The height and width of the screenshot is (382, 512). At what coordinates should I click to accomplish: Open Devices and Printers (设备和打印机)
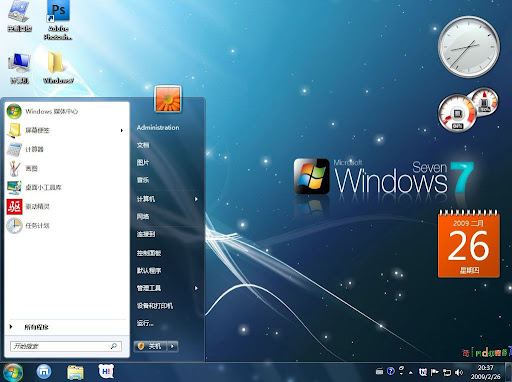[155, 306]
